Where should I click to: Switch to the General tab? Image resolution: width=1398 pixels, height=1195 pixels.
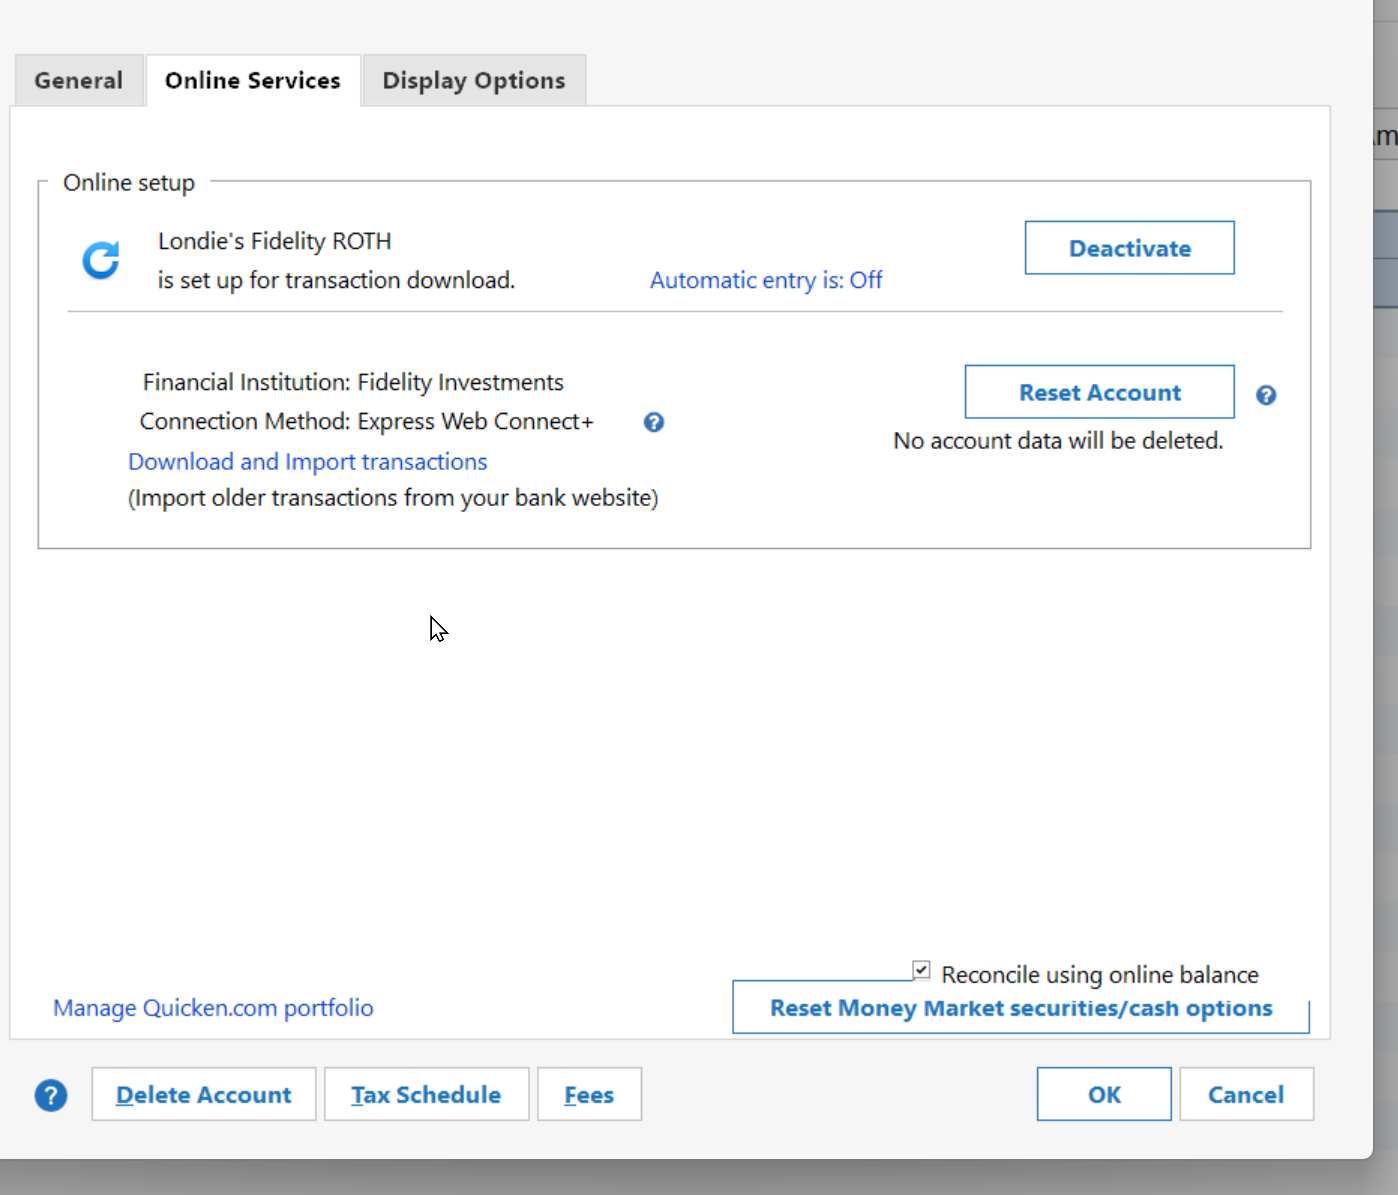coord(79,80)
